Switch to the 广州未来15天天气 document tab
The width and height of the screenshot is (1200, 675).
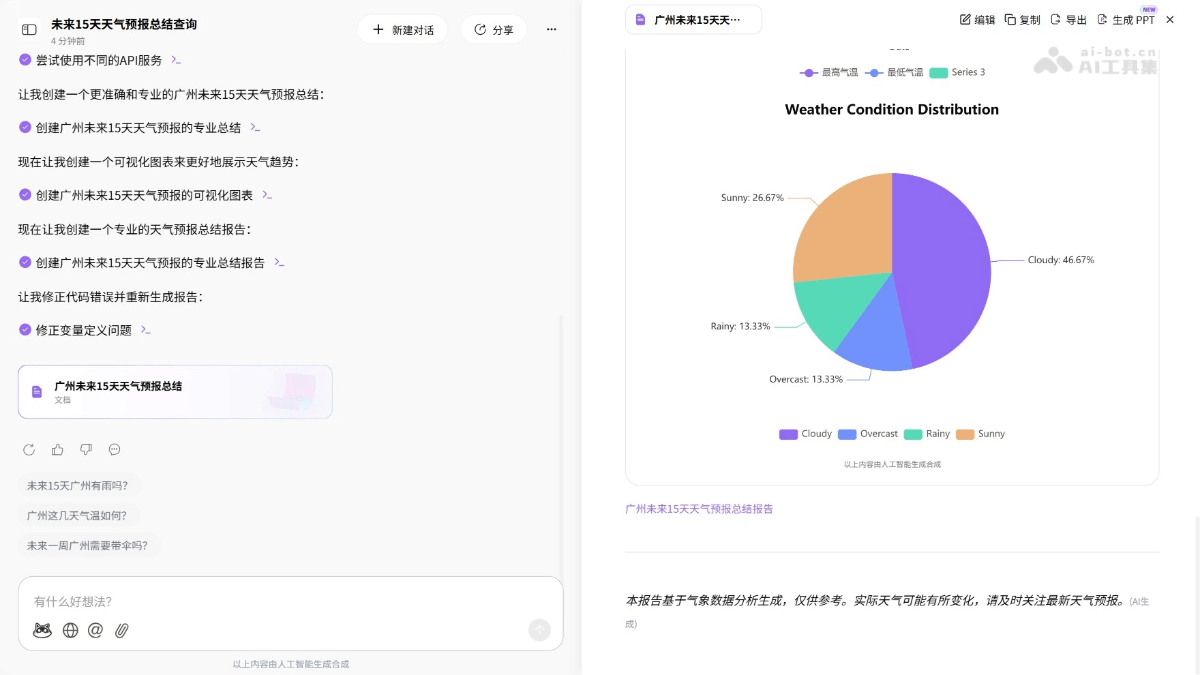point(693,19)
